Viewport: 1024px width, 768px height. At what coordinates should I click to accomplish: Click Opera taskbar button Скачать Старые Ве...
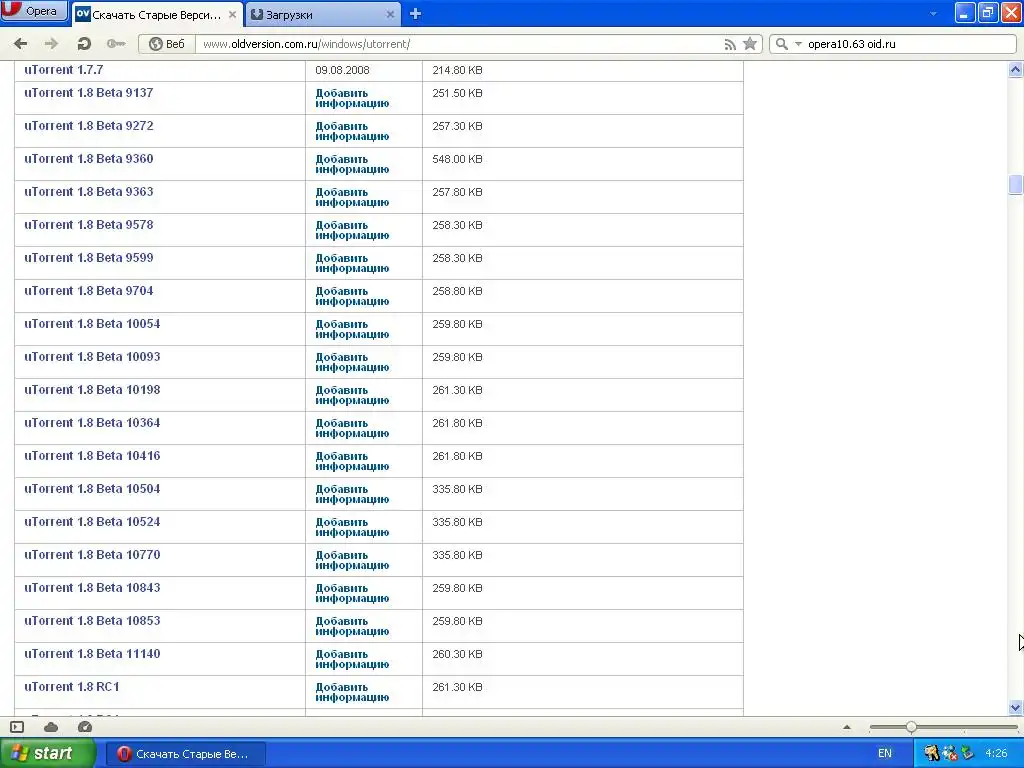(185, 754)
